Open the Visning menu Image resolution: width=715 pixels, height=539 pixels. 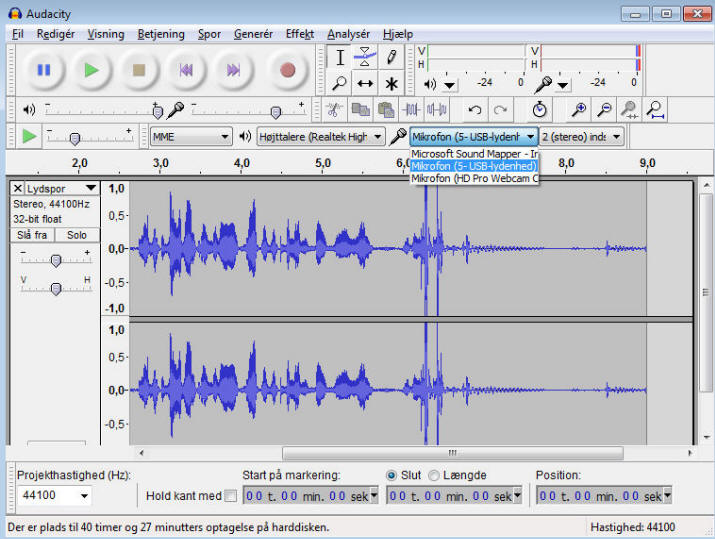click(x=106, y=34)
